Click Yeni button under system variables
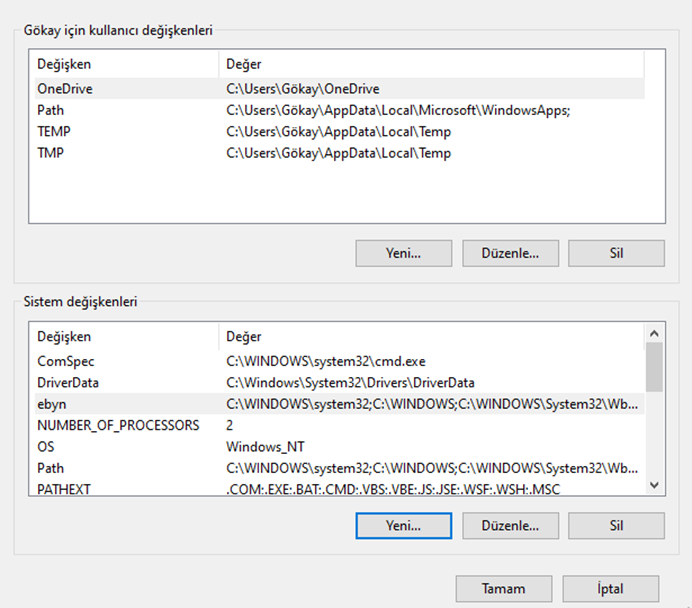692x608 pixels. coord(403,525)
